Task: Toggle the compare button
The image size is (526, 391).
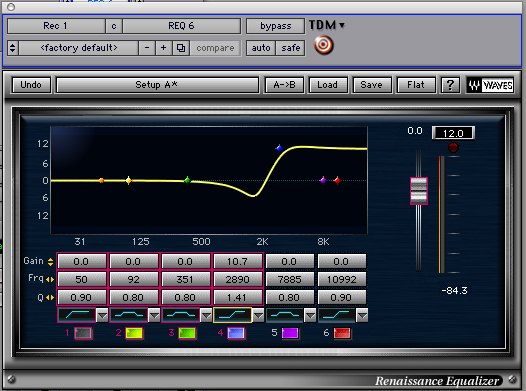Action: click(215, 48)
